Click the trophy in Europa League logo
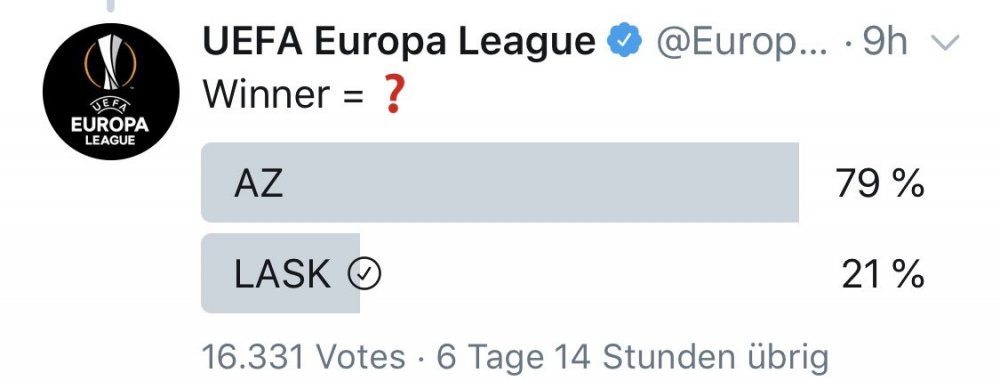 111,62
